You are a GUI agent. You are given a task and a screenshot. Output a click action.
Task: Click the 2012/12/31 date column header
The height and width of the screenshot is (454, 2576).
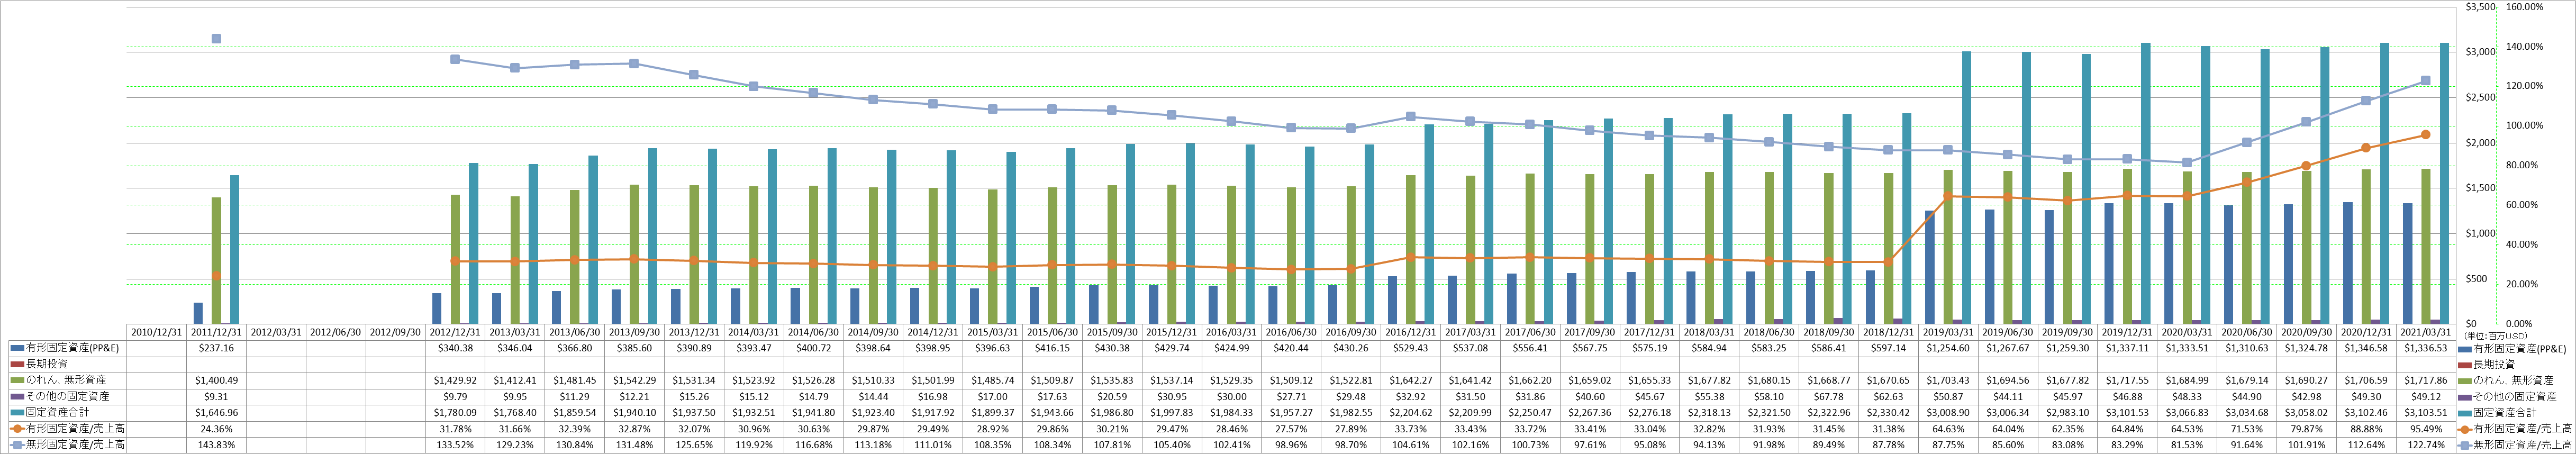455,332
